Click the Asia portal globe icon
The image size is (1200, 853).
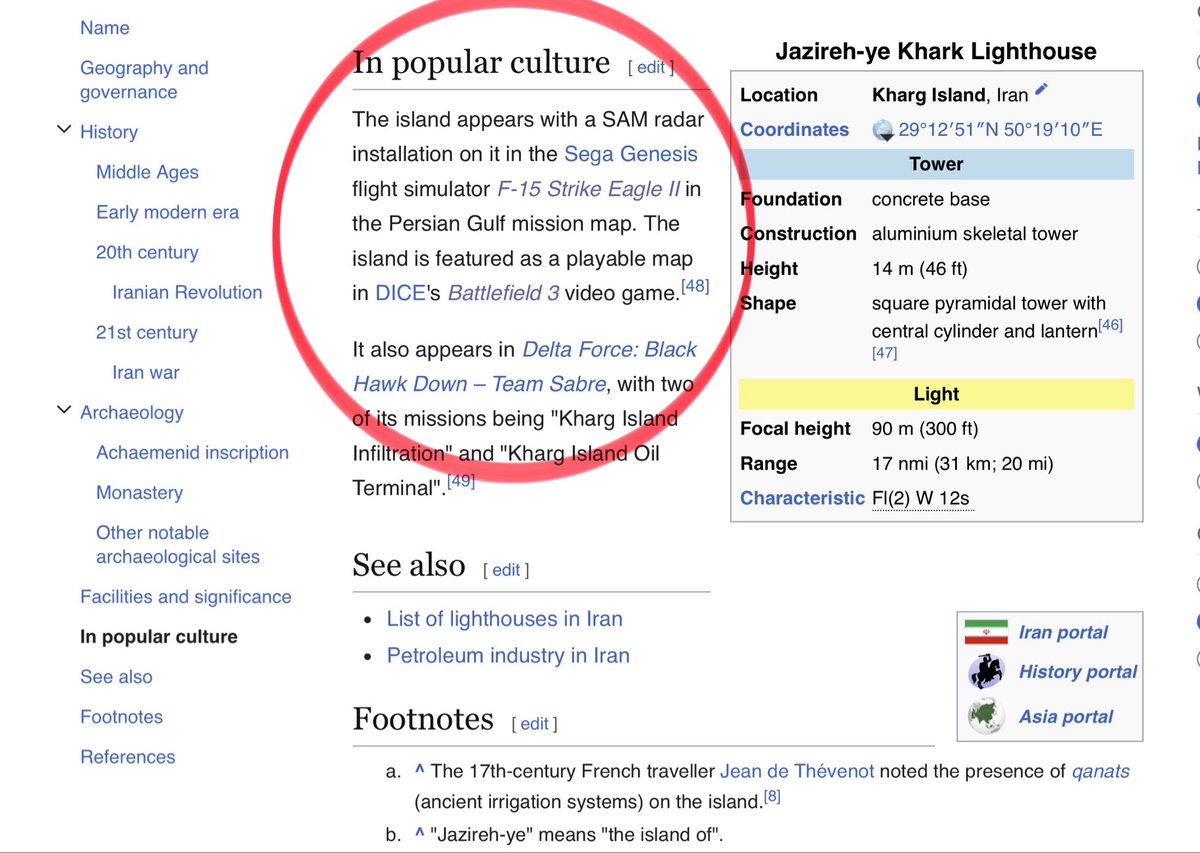coord(986,716)
